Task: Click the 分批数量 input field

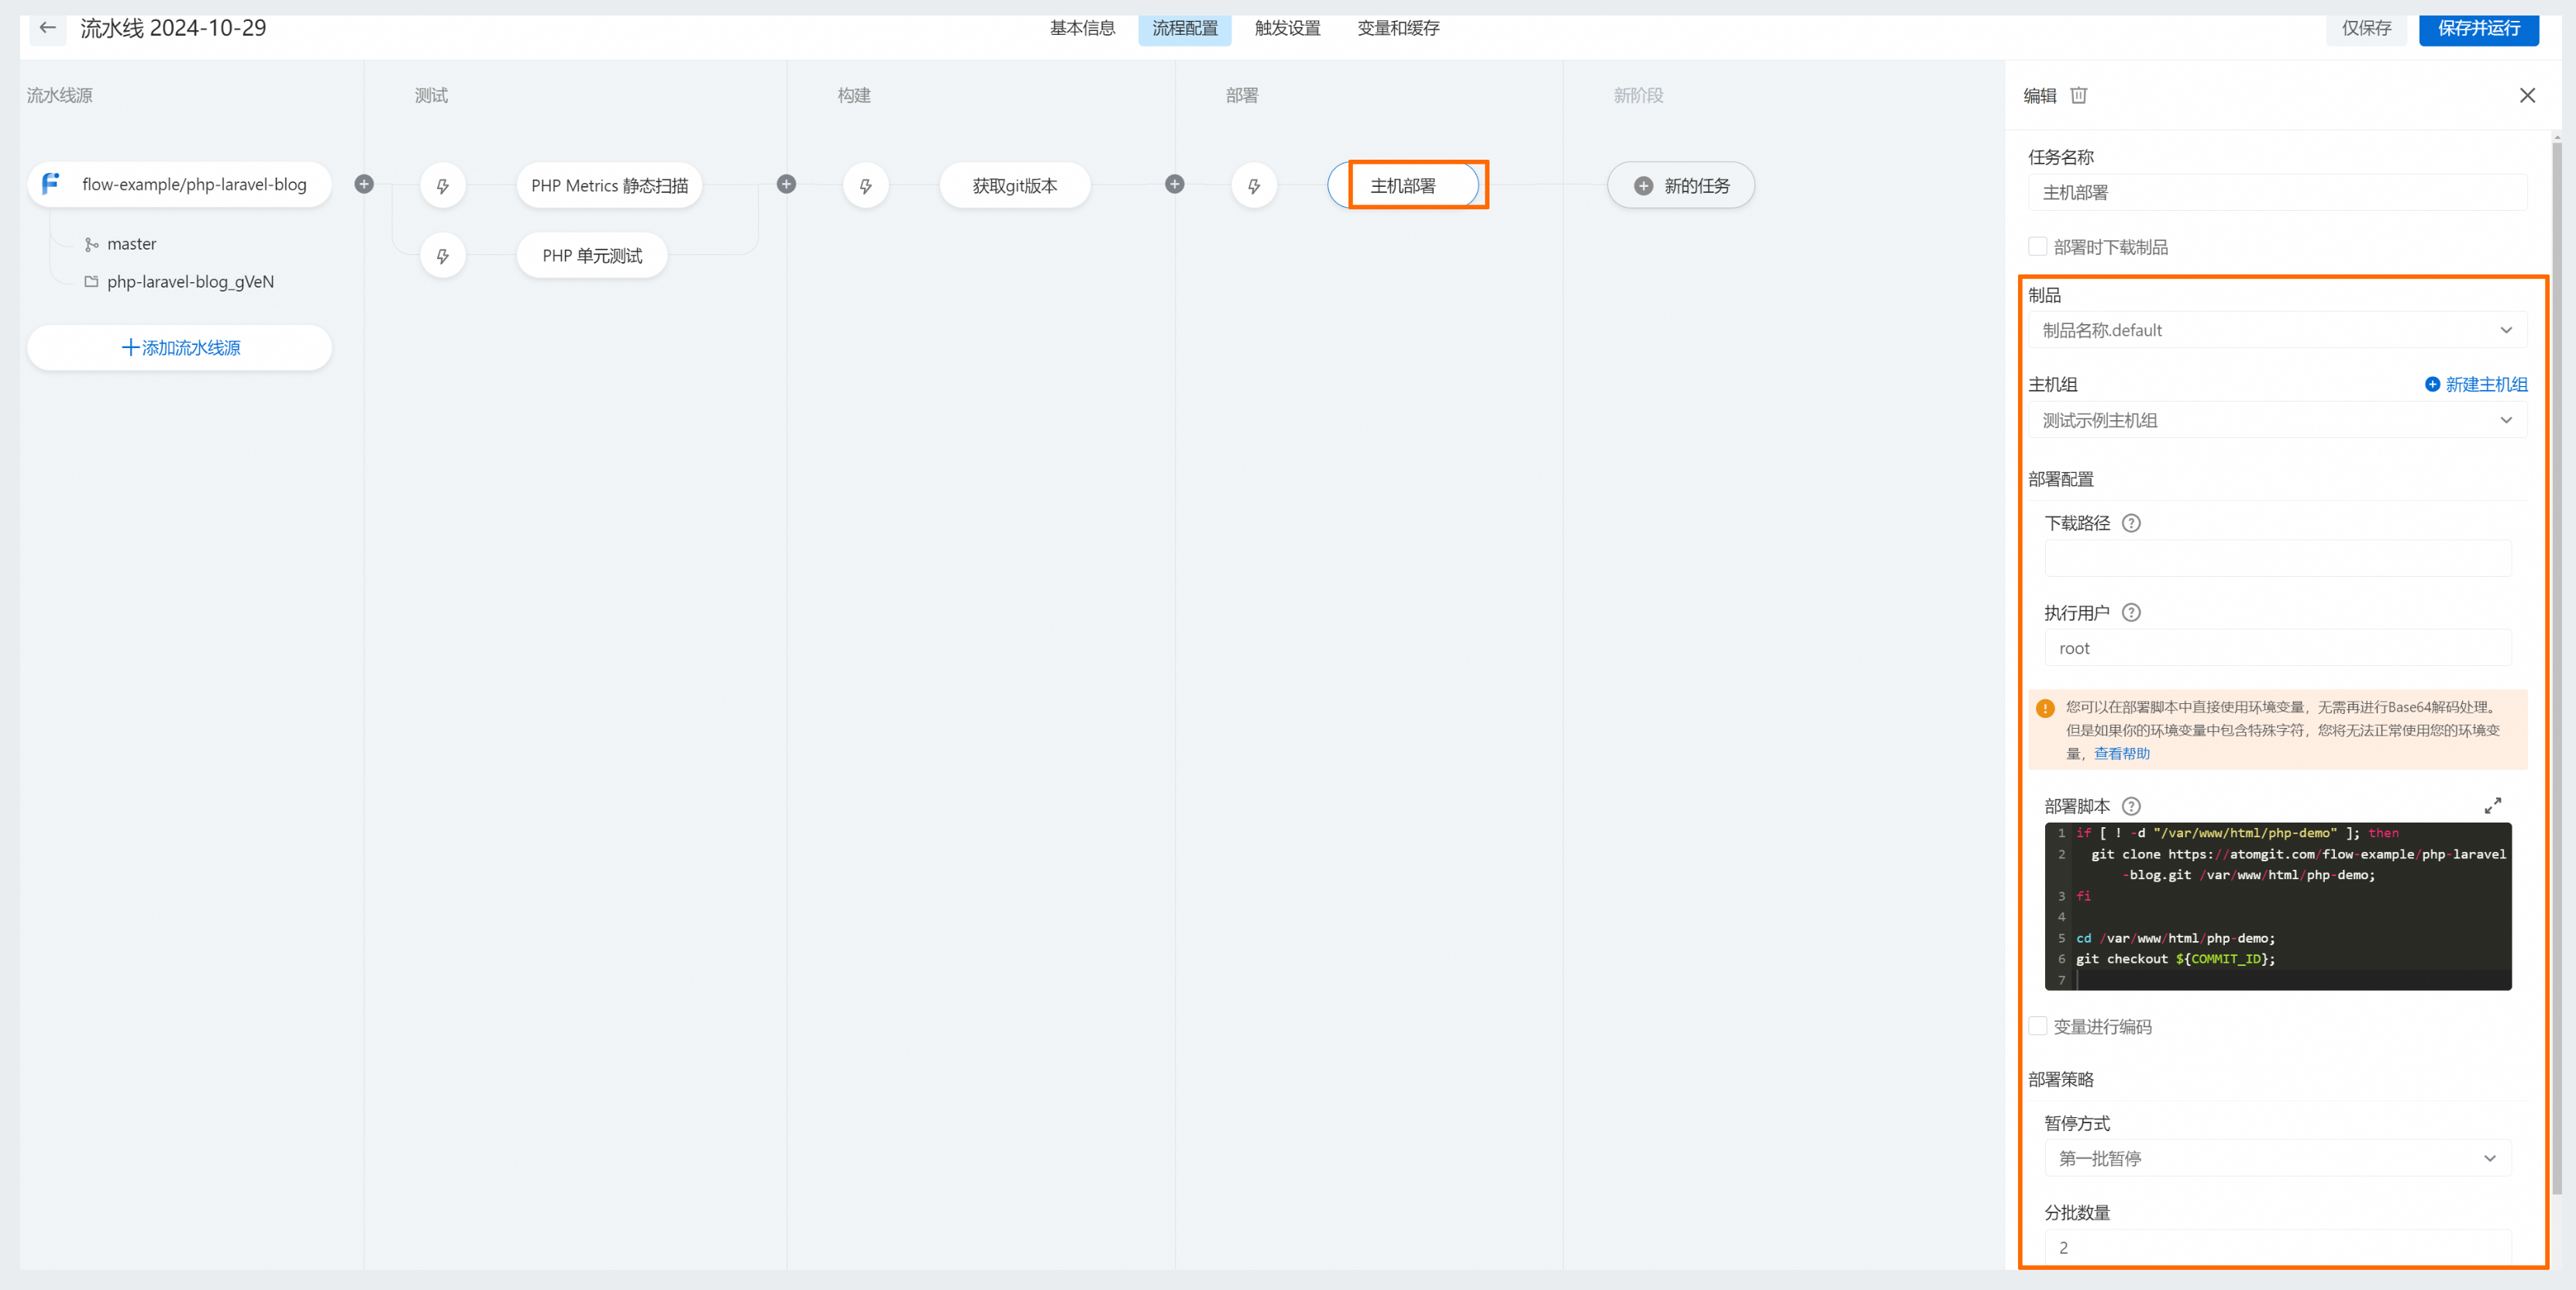Action: [x=2277, y=1247]
